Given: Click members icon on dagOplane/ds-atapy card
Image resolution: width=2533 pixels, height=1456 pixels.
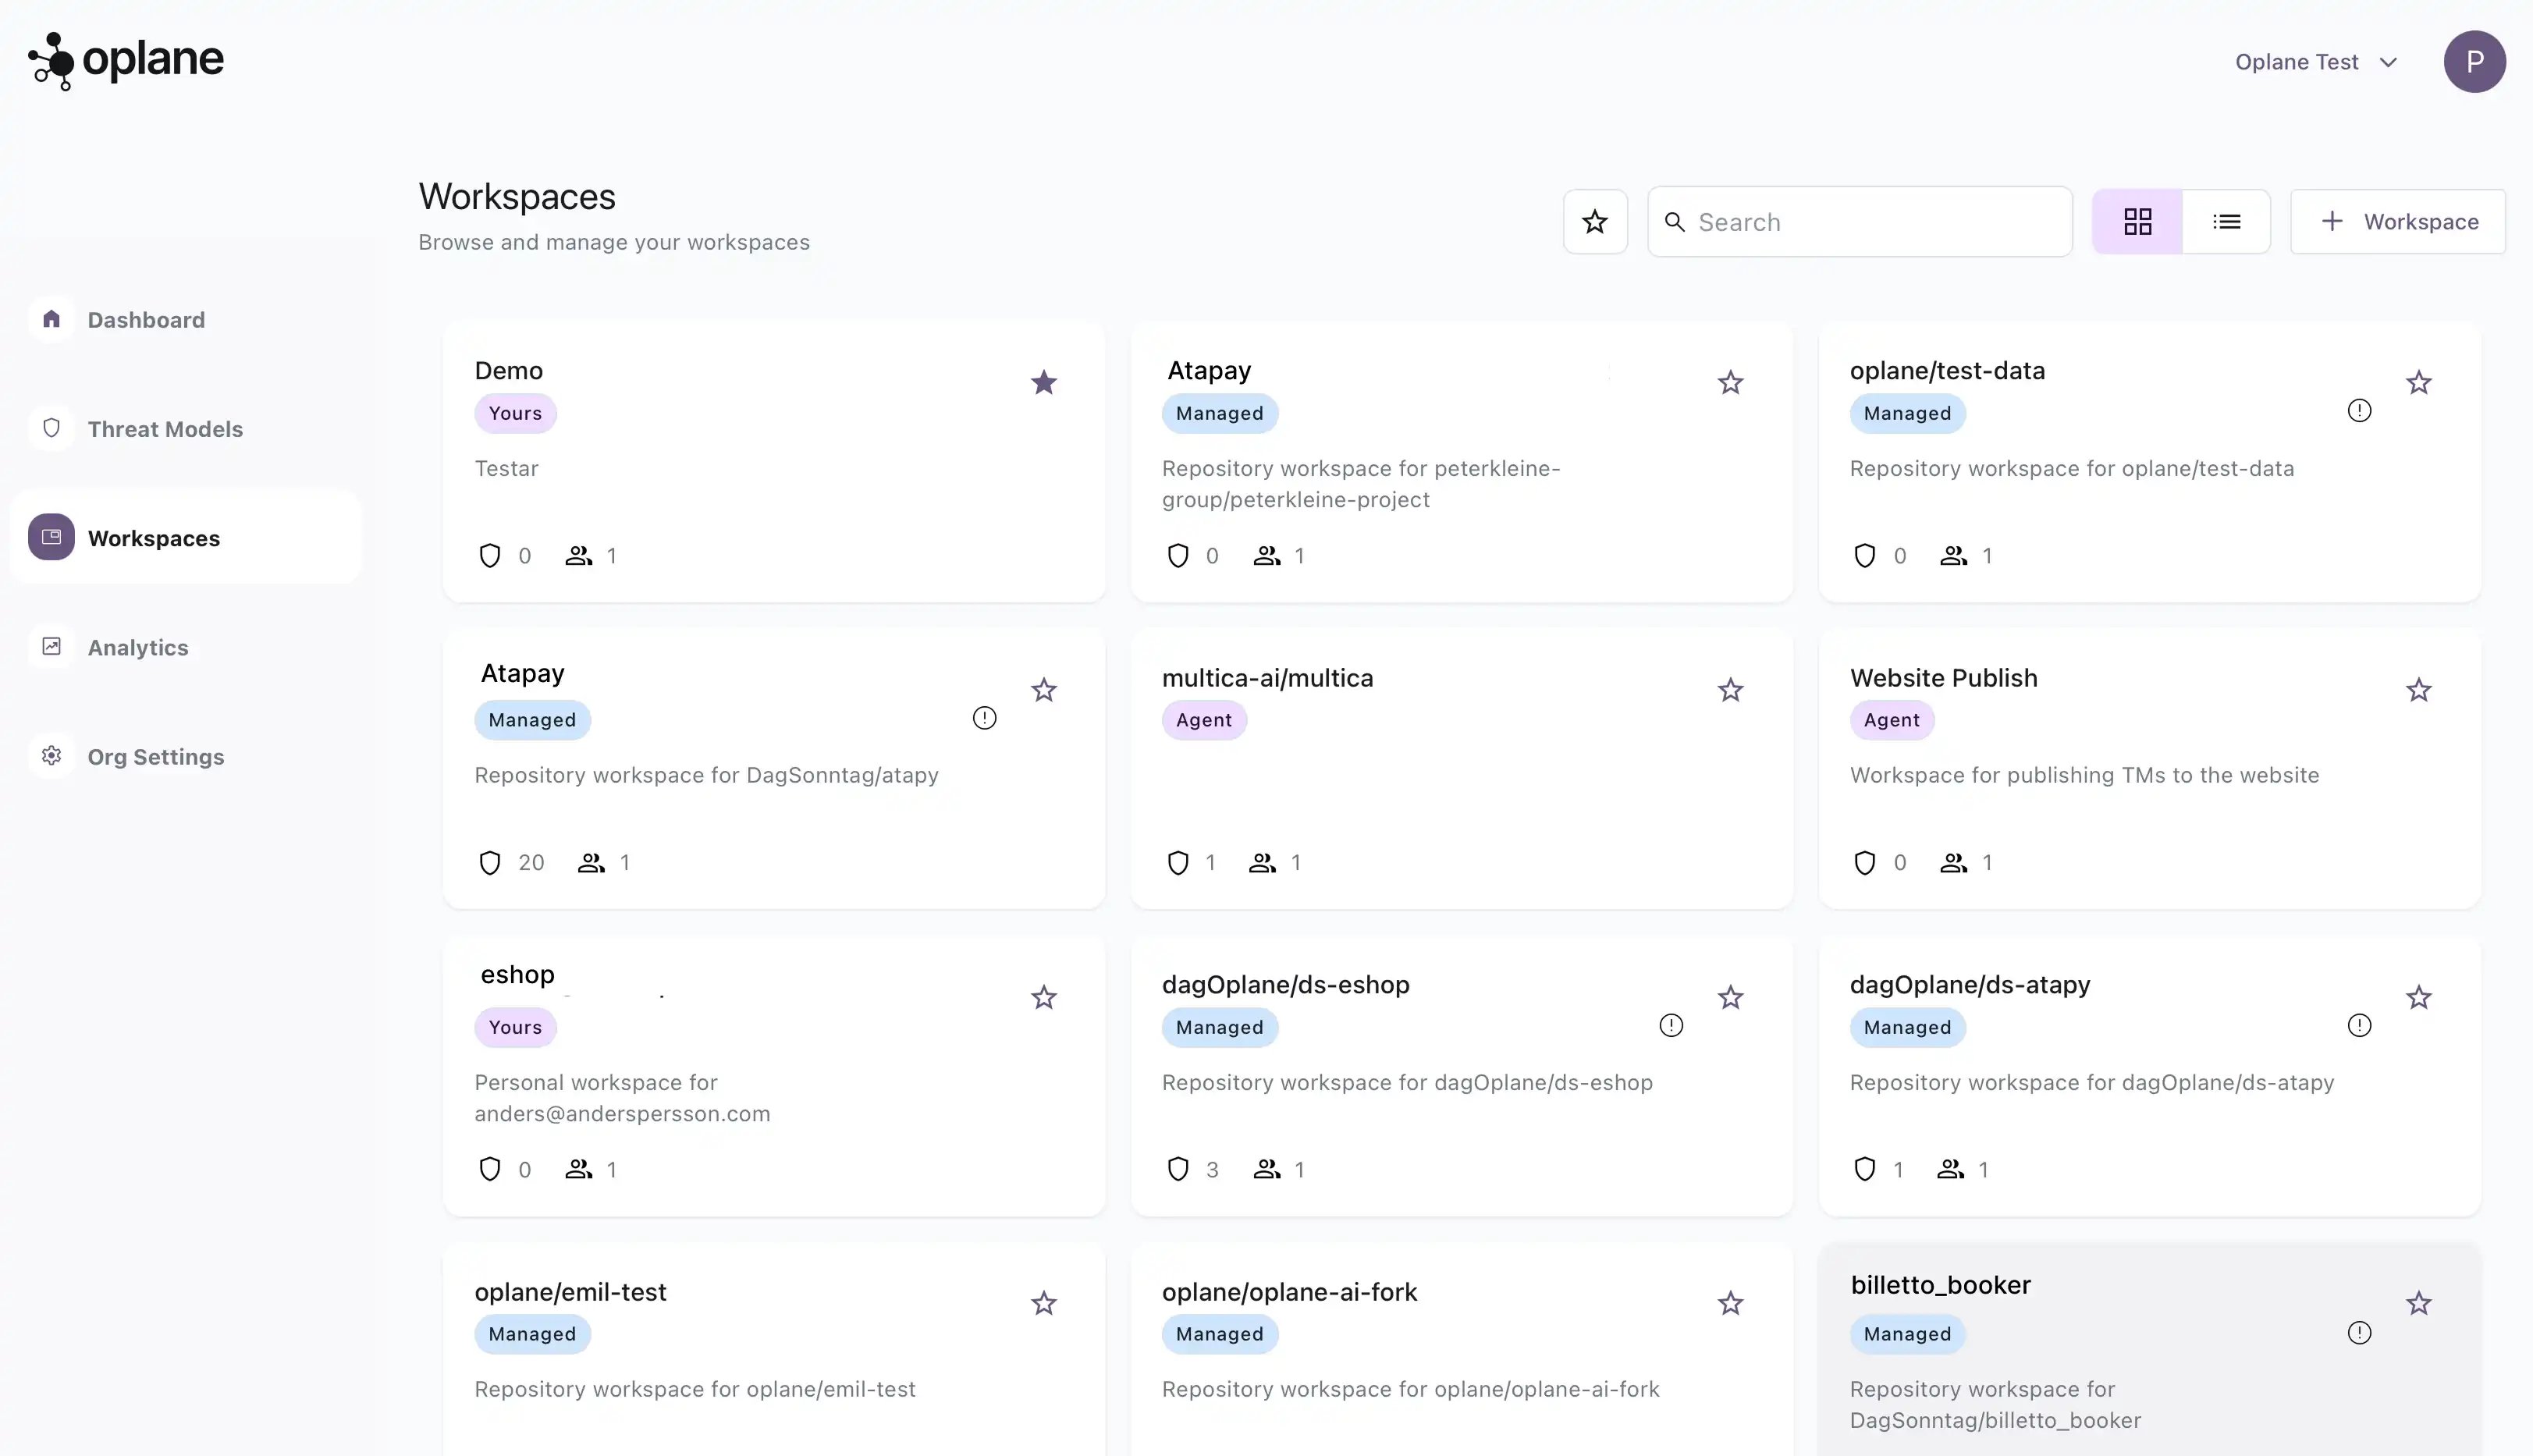Looking at the screenshot, I should tap(1950, 1170).
